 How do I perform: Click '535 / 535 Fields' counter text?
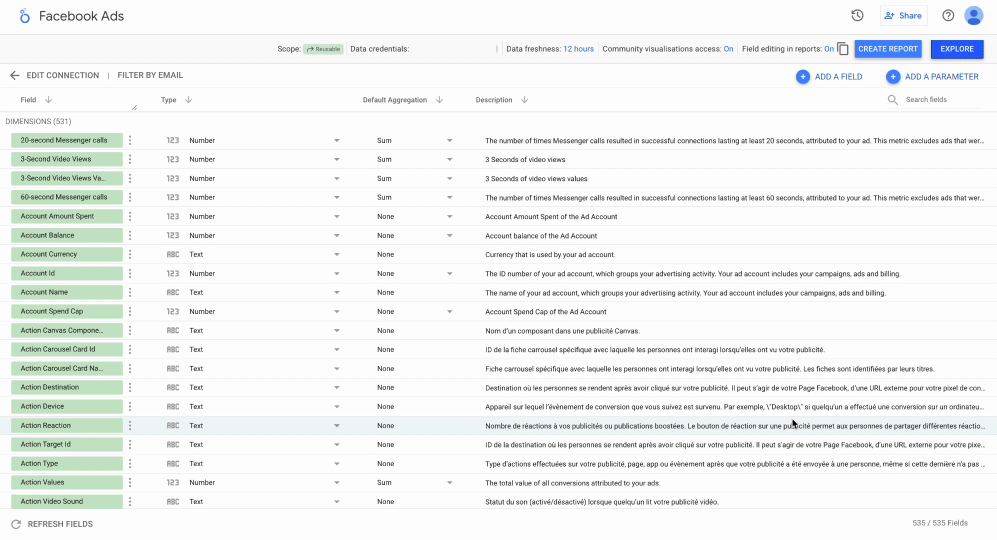pos(940,523)
